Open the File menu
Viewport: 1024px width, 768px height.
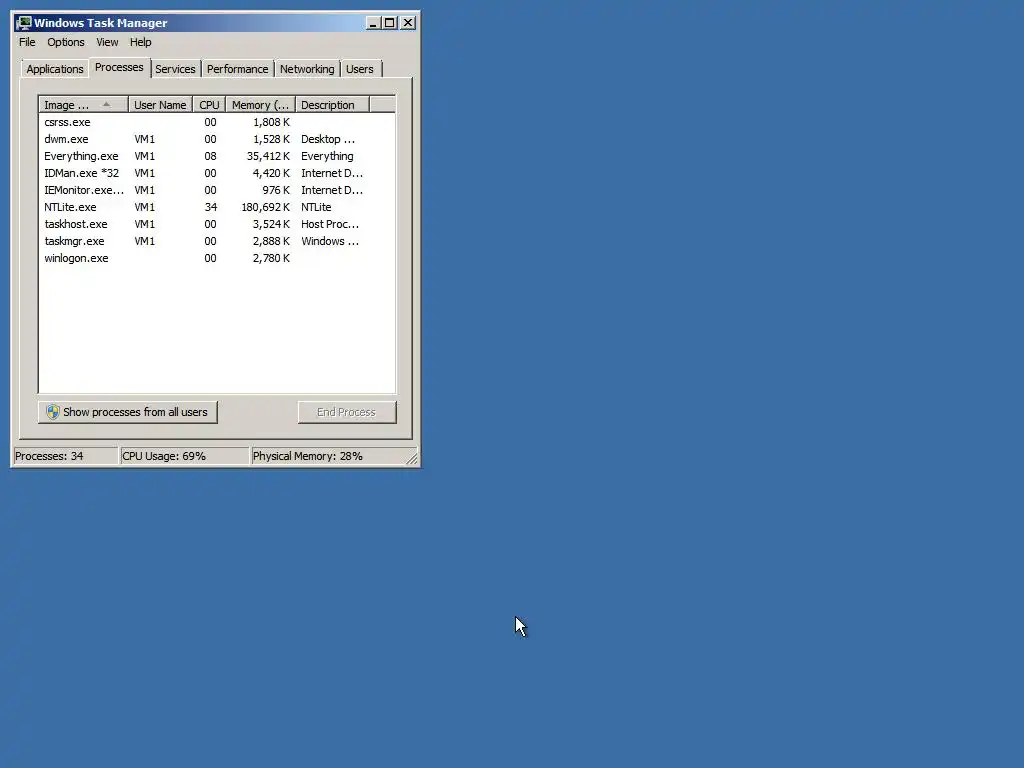pyautogui.click(x=27, y=42)
